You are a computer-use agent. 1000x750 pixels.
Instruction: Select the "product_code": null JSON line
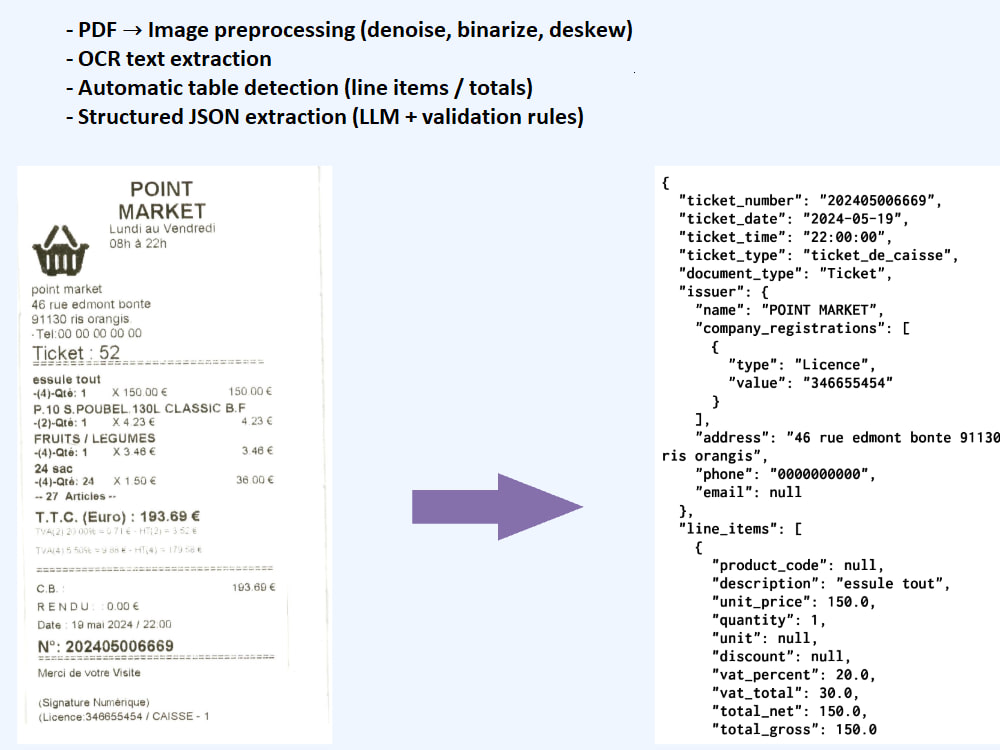[798, 565]
